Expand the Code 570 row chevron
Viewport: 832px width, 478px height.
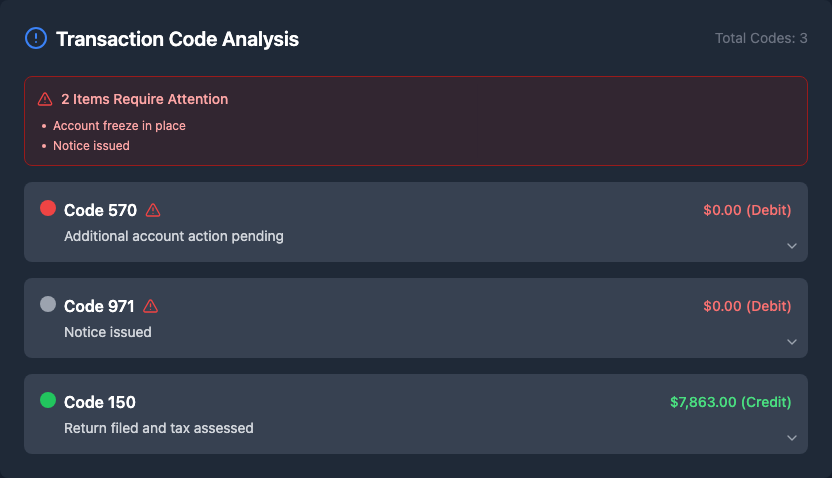(x=791, y=246)
